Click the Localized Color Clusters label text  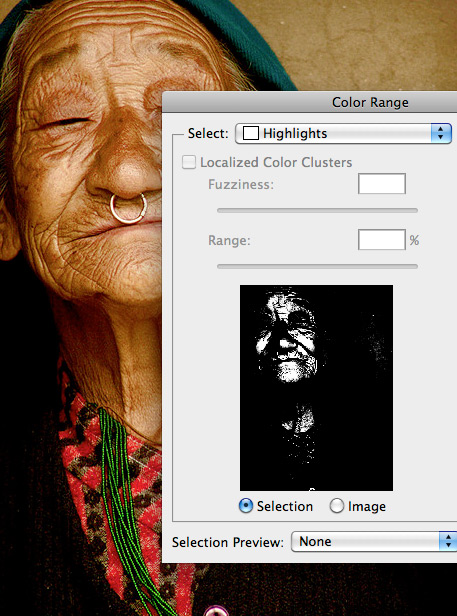[276, 162]
